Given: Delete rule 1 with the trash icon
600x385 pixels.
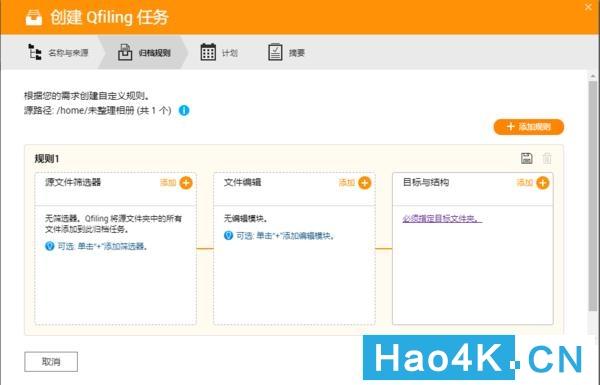Looking at the screenshot, I should click(547, 158).
